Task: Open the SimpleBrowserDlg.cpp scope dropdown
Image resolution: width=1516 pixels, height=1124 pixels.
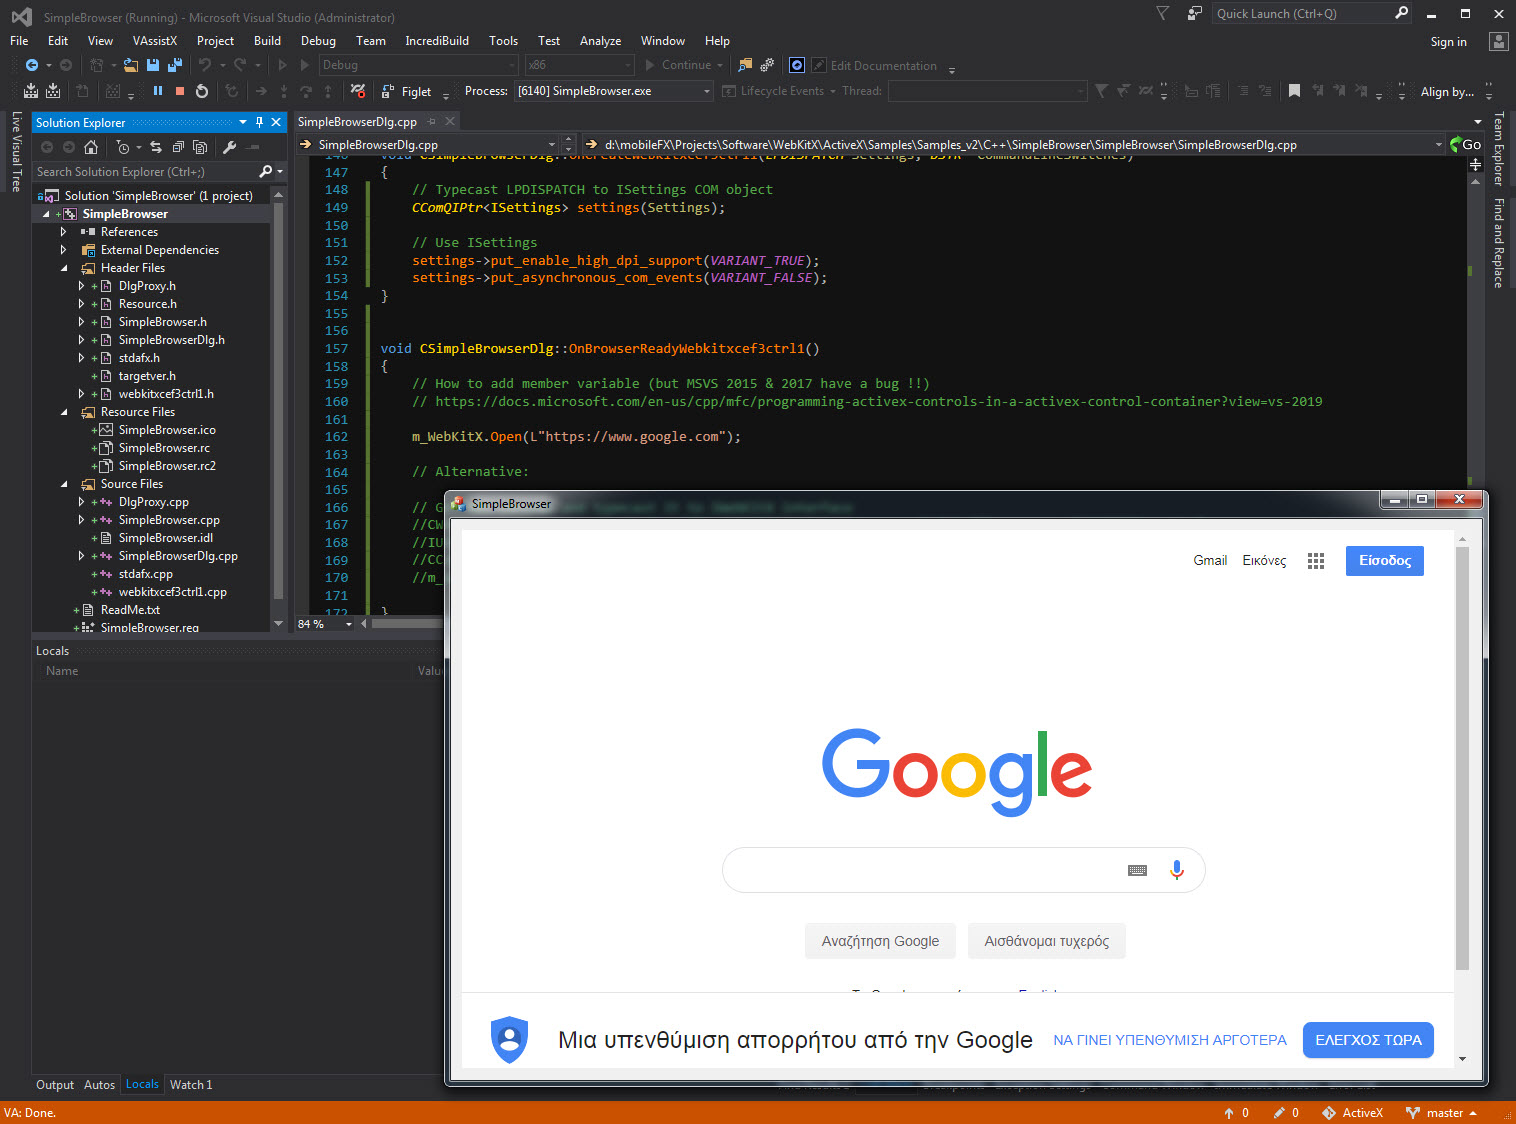Action: click(551, 145)
